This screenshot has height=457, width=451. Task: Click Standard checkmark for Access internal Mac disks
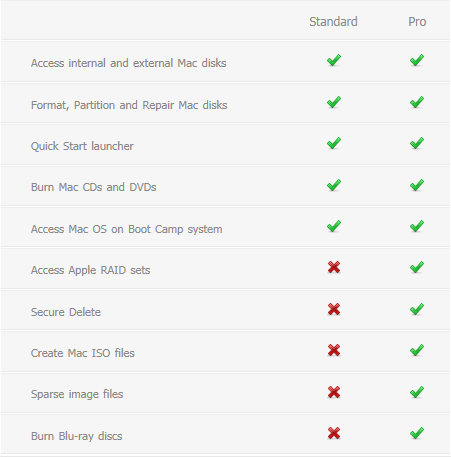point(334,60)
